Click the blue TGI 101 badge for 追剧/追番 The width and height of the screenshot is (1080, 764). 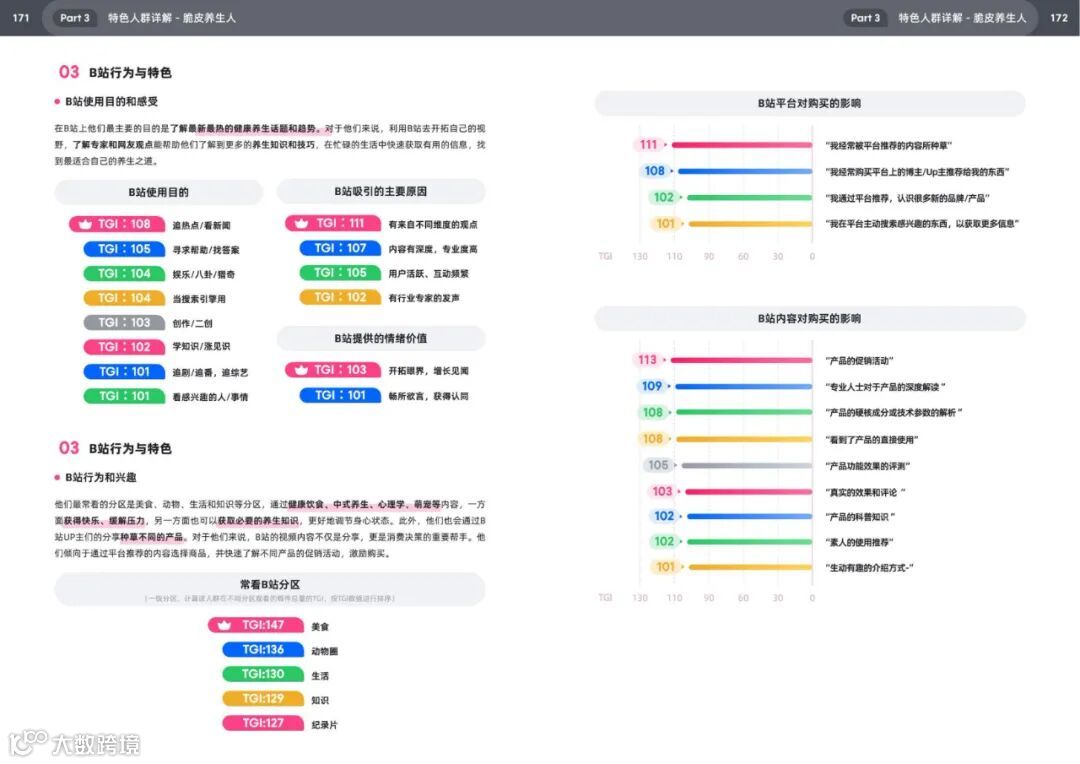click(x=124, y=371)
